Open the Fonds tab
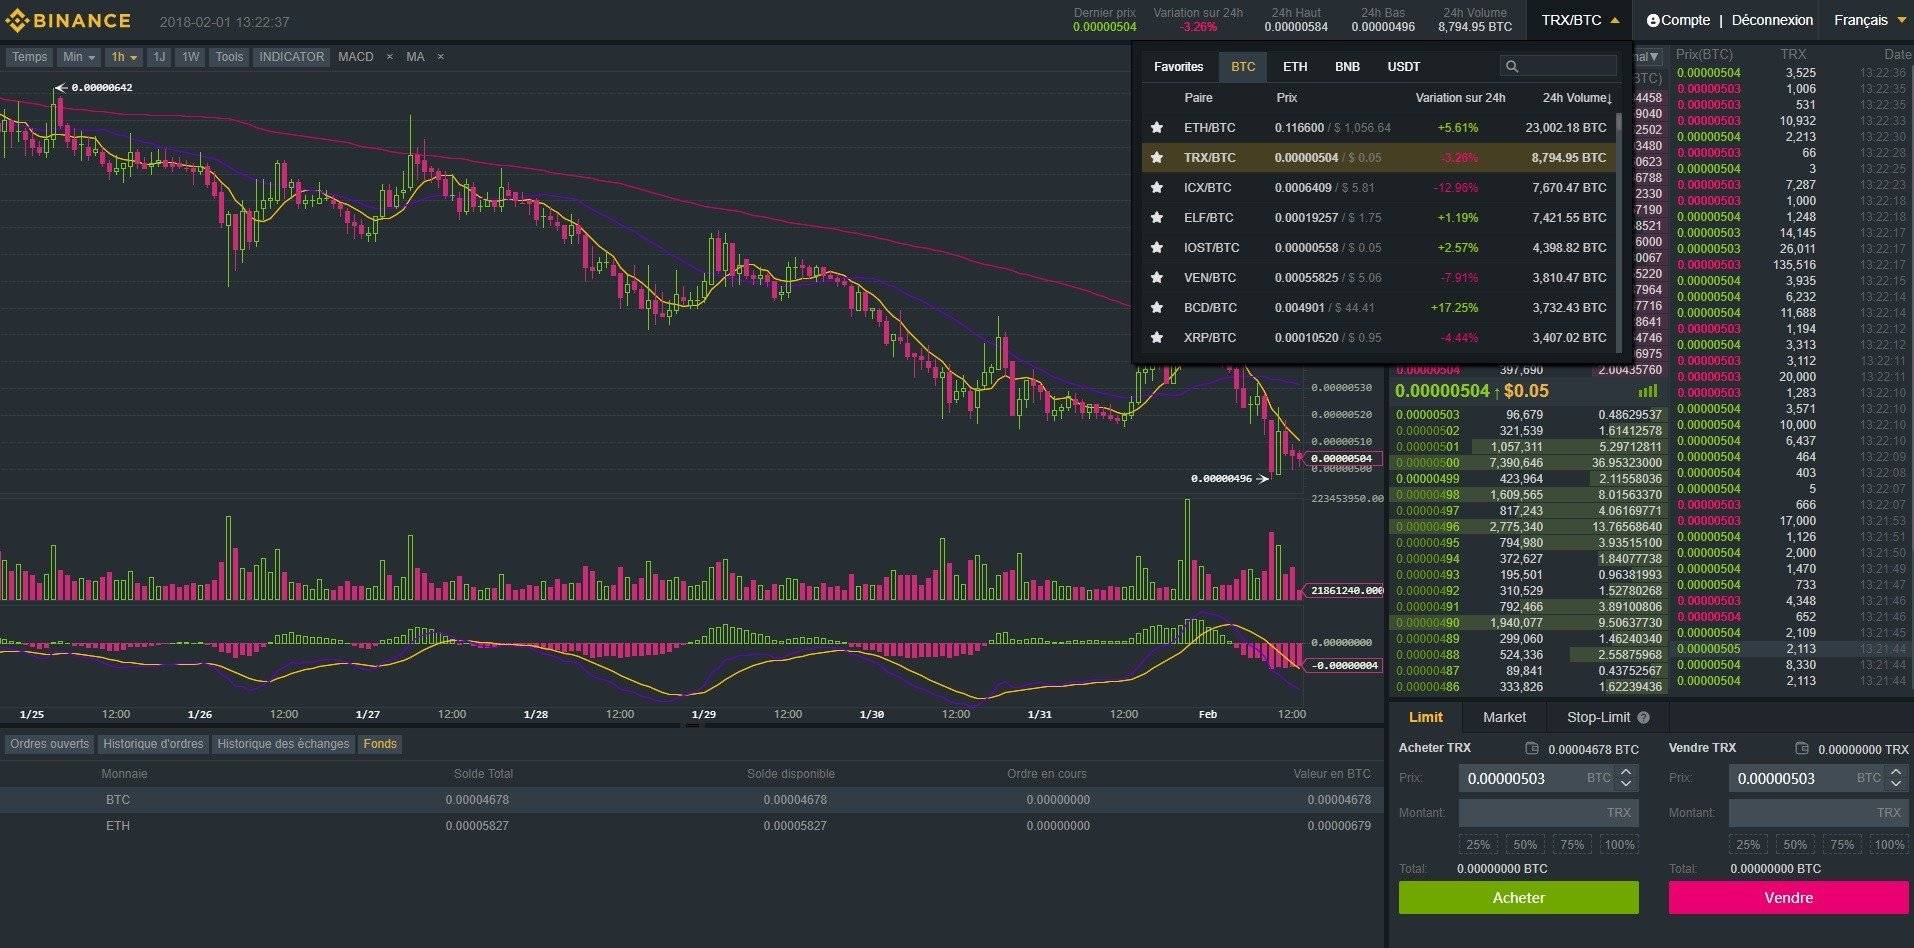The image size is (1914, 948). [x=380, y=744]
